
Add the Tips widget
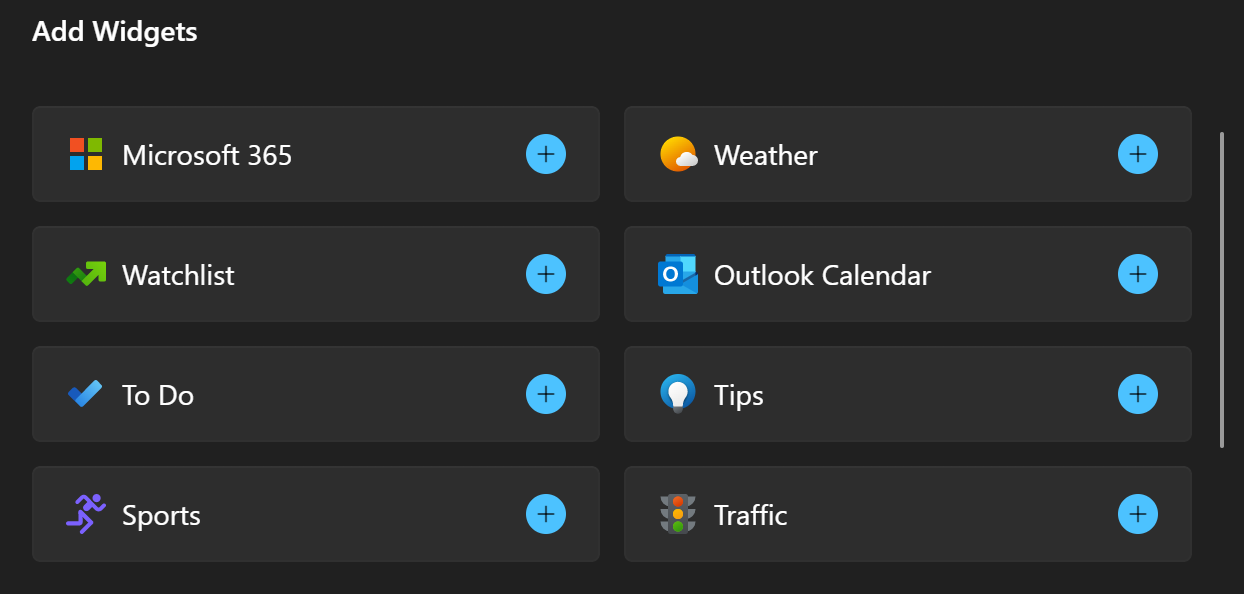point(1137,394)
